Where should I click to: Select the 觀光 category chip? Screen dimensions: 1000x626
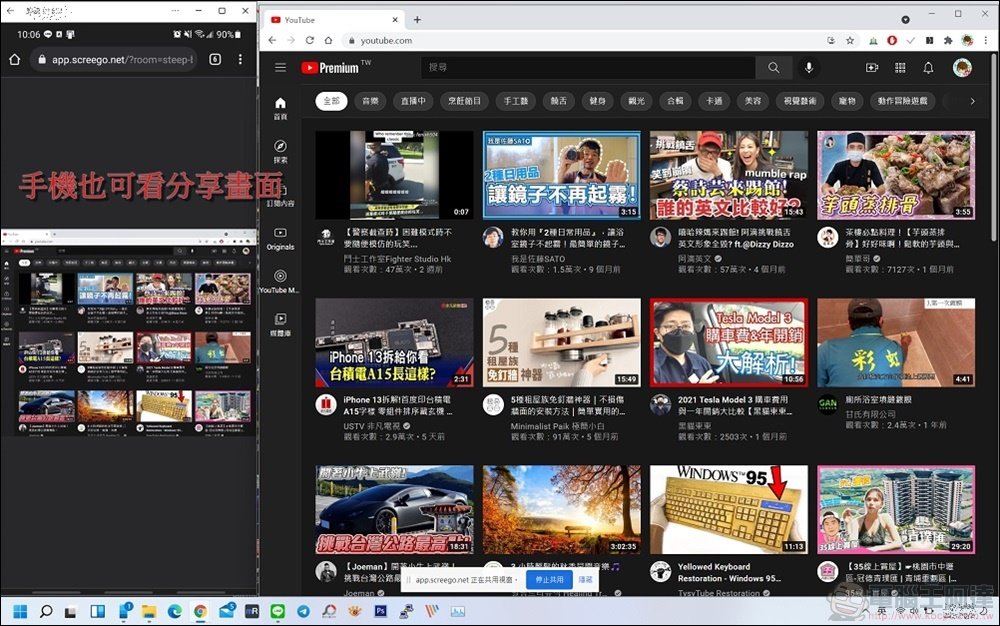[x=636, y=101]
